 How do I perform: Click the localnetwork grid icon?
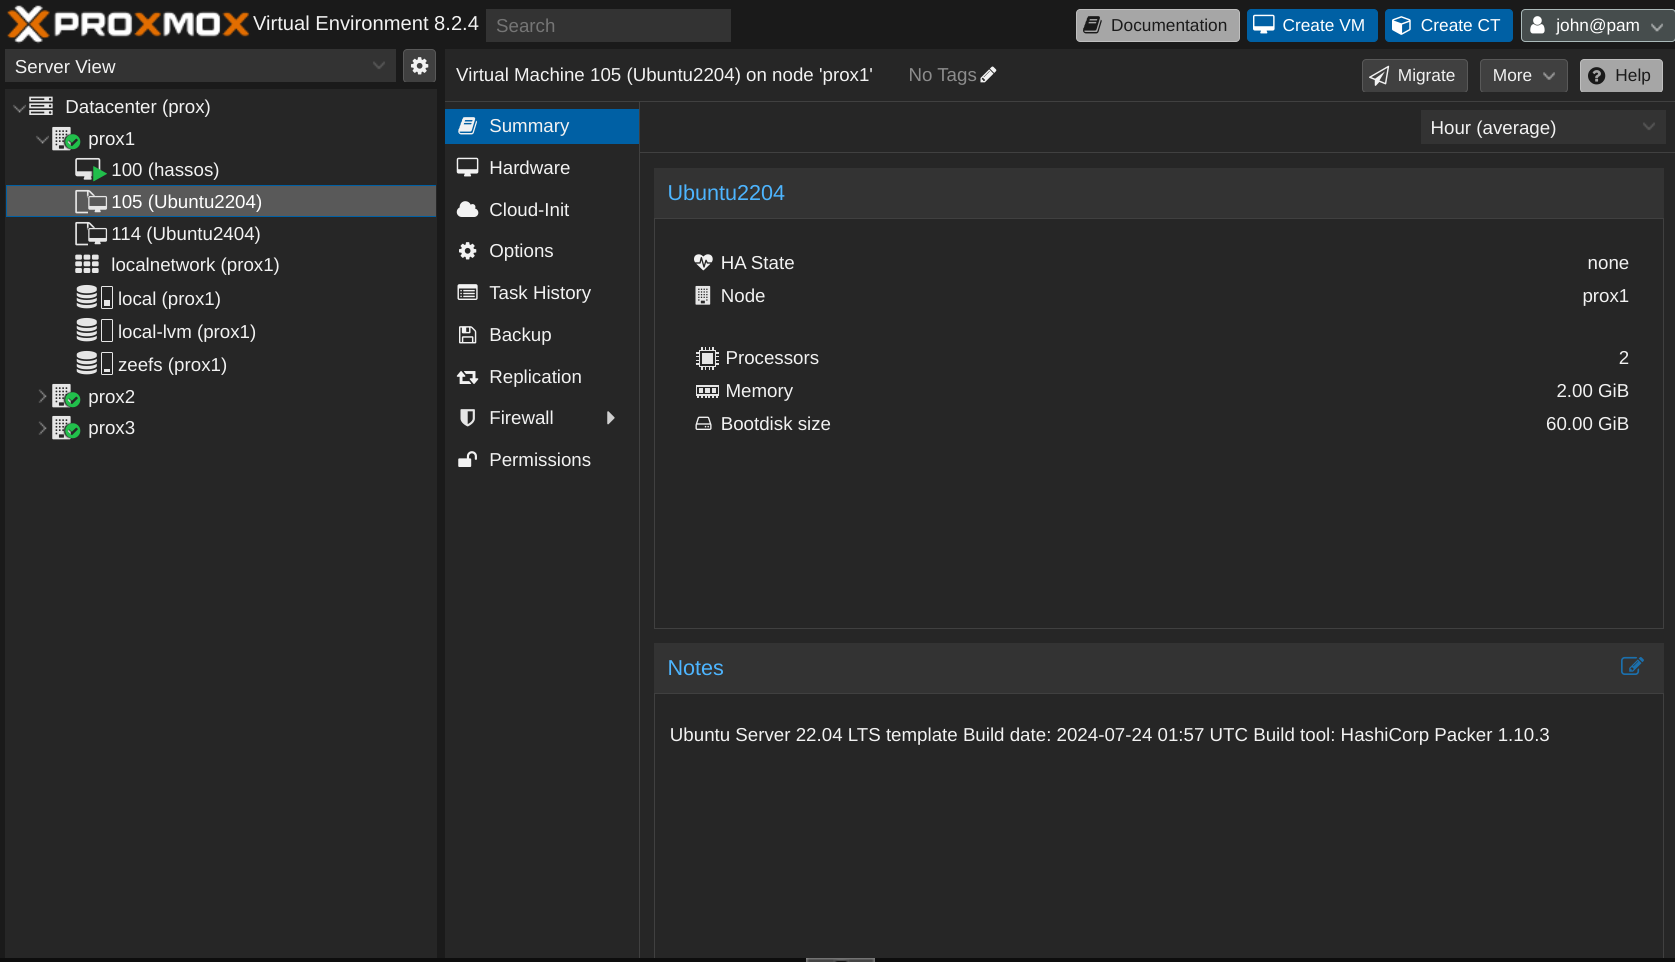[87, 265]
